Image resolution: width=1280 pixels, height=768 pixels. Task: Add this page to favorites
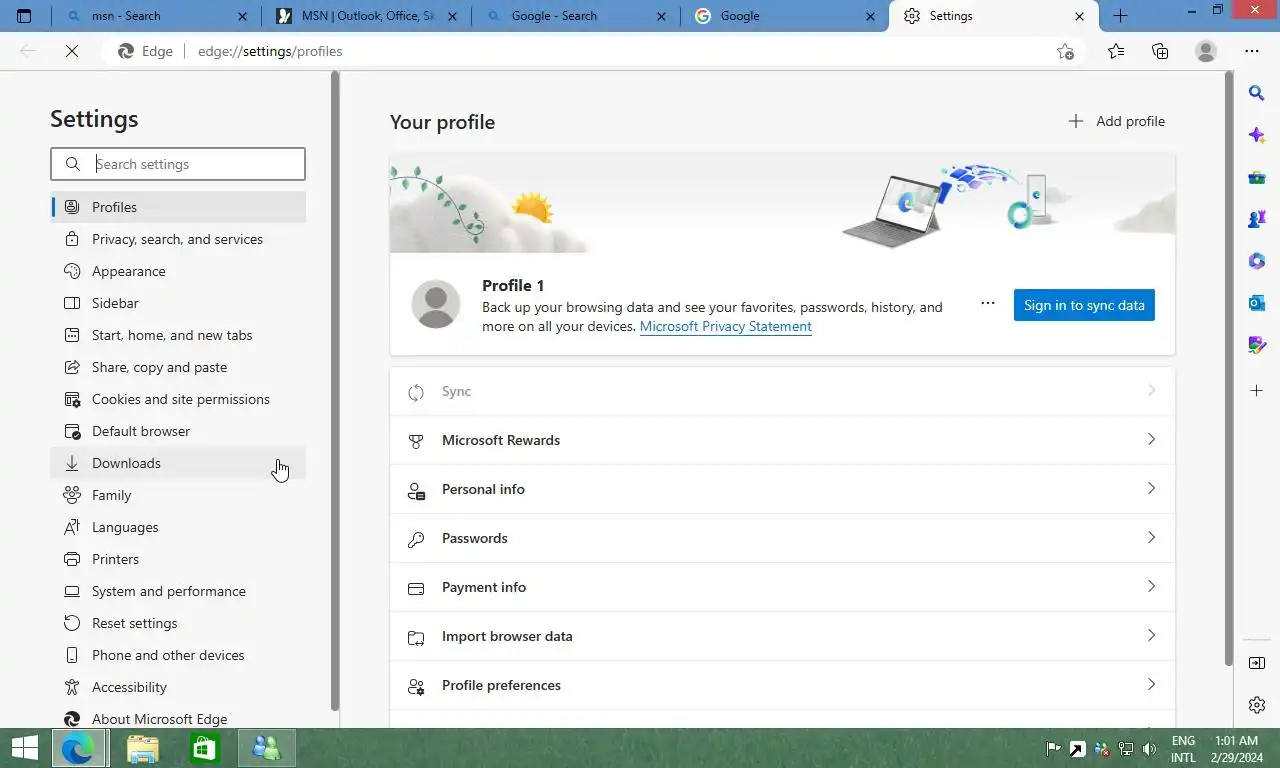[x=1065, y=51]
